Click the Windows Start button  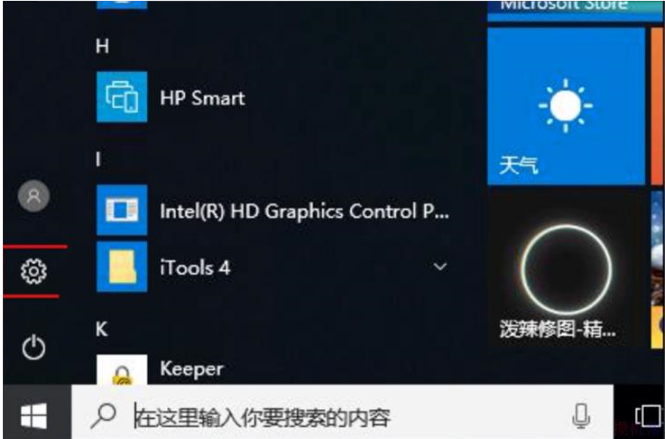coord(33,415)
